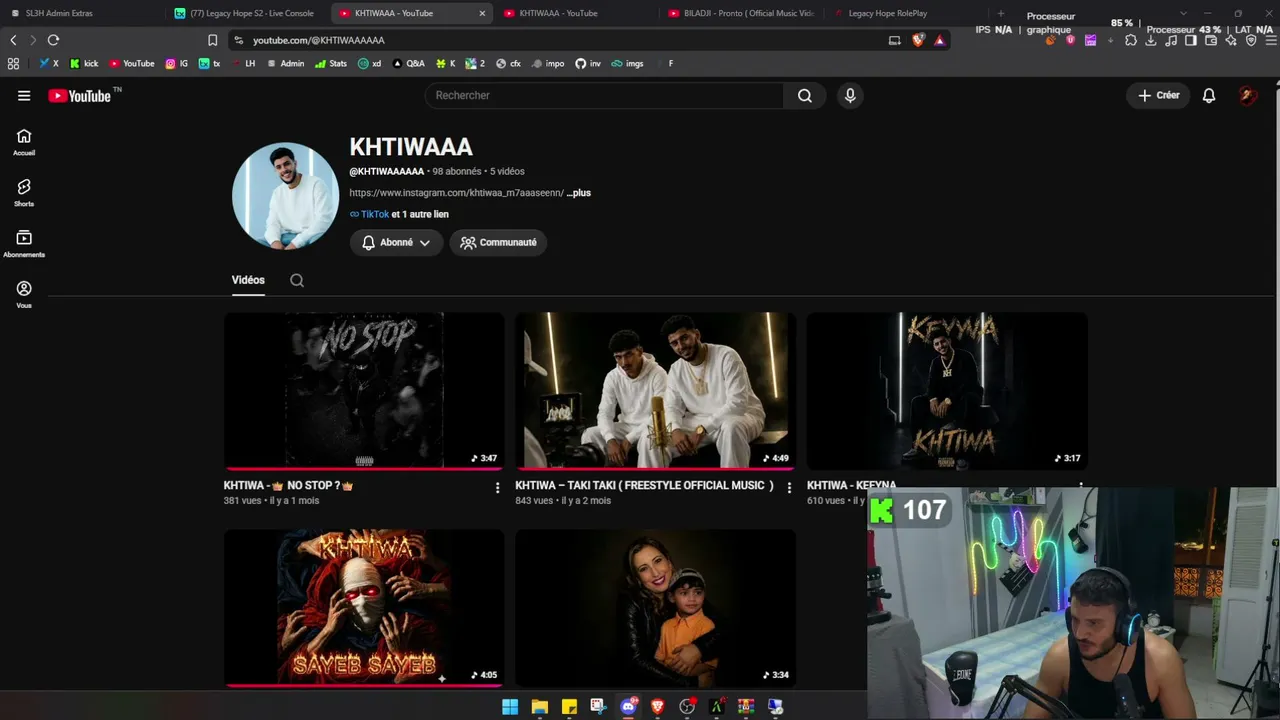Open the X bookmark
Screen dimensions: 1280x720
[x=49, y=63]
